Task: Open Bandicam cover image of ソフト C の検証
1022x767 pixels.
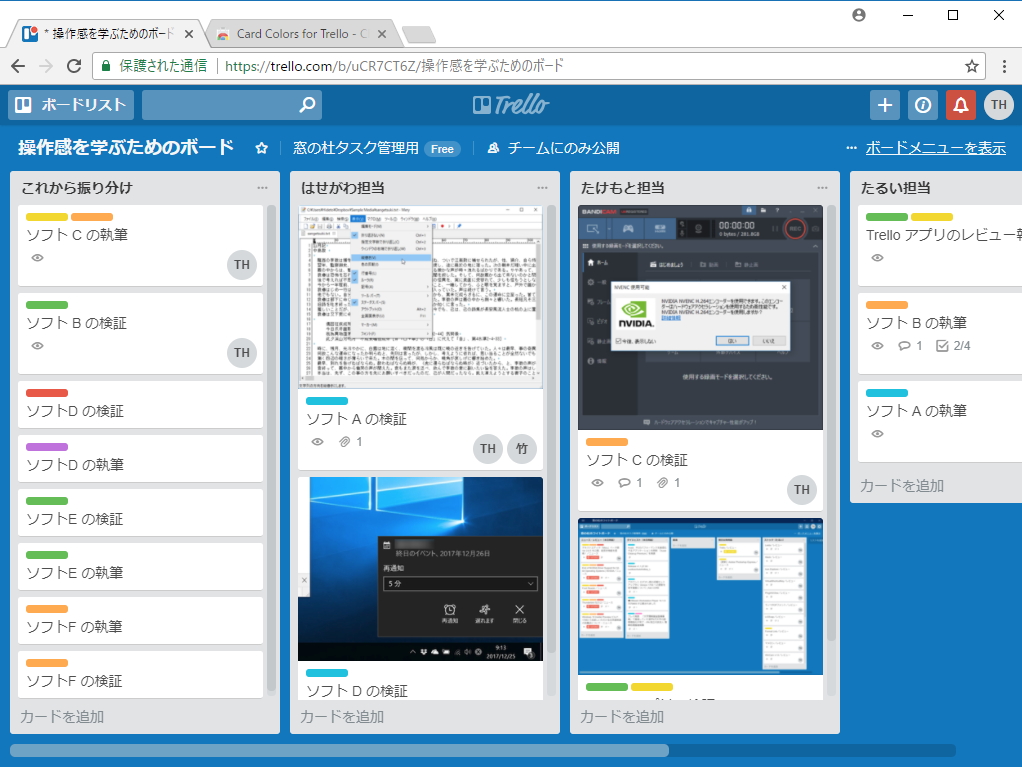Action: 700,318
